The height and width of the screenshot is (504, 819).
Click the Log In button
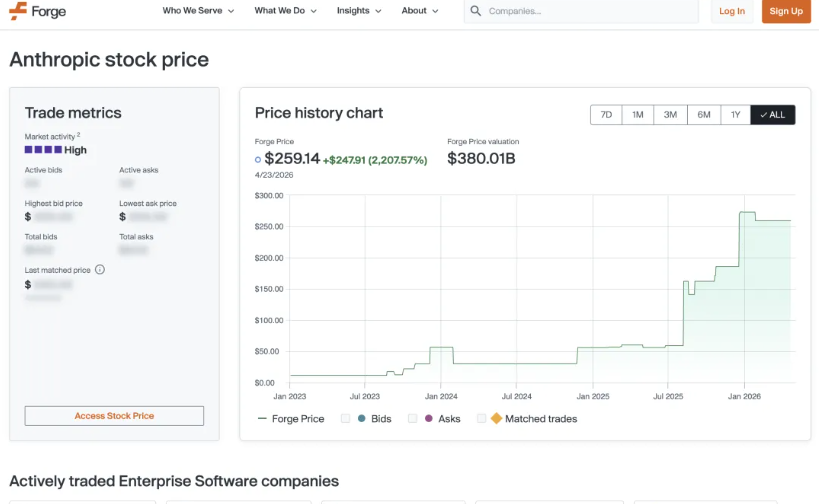click(732, 11)
